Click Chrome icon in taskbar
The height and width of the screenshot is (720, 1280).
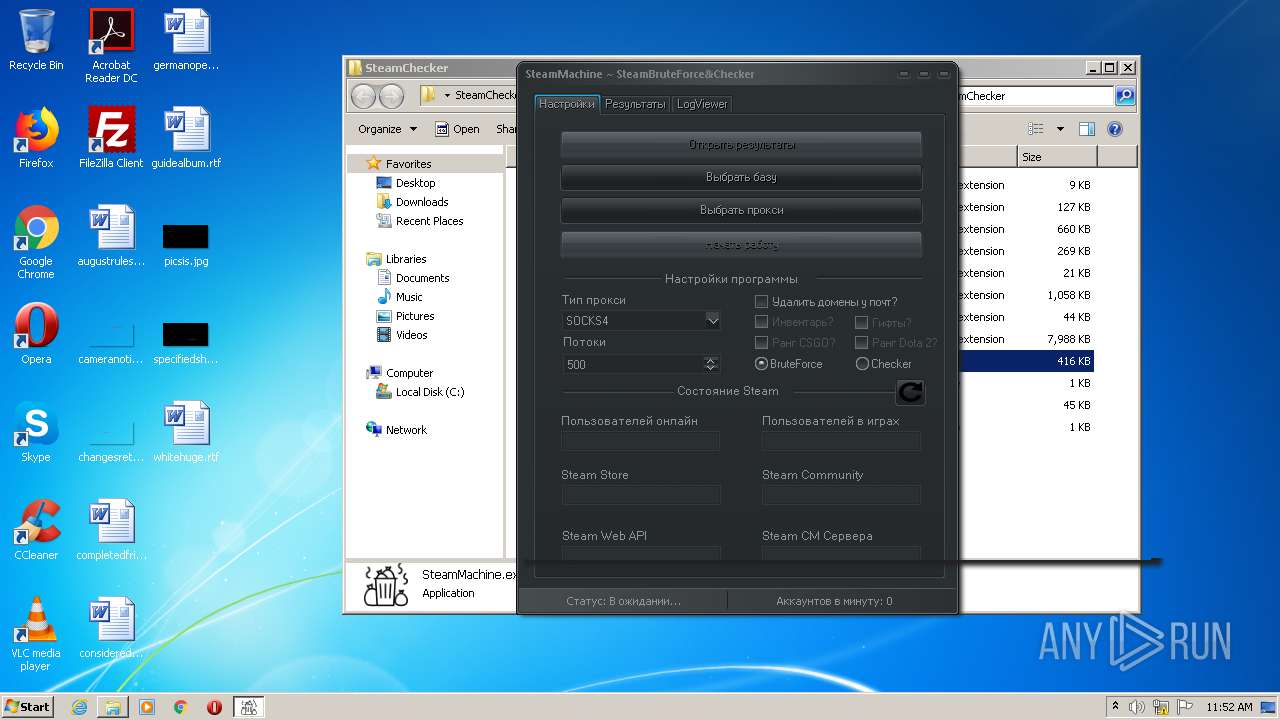[181, 707]
